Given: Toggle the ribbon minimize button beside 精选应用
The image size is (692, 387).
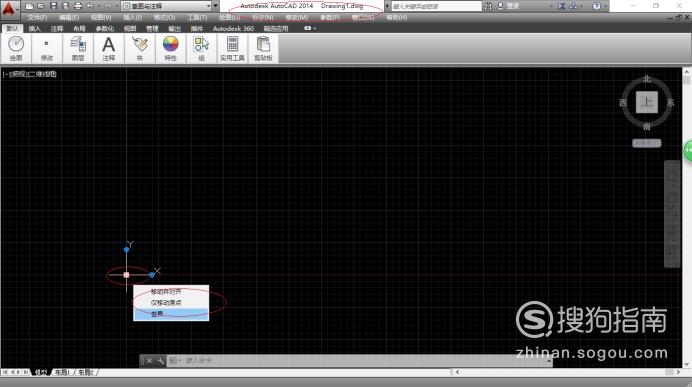Looking at the screenshot, I should 308,28.
